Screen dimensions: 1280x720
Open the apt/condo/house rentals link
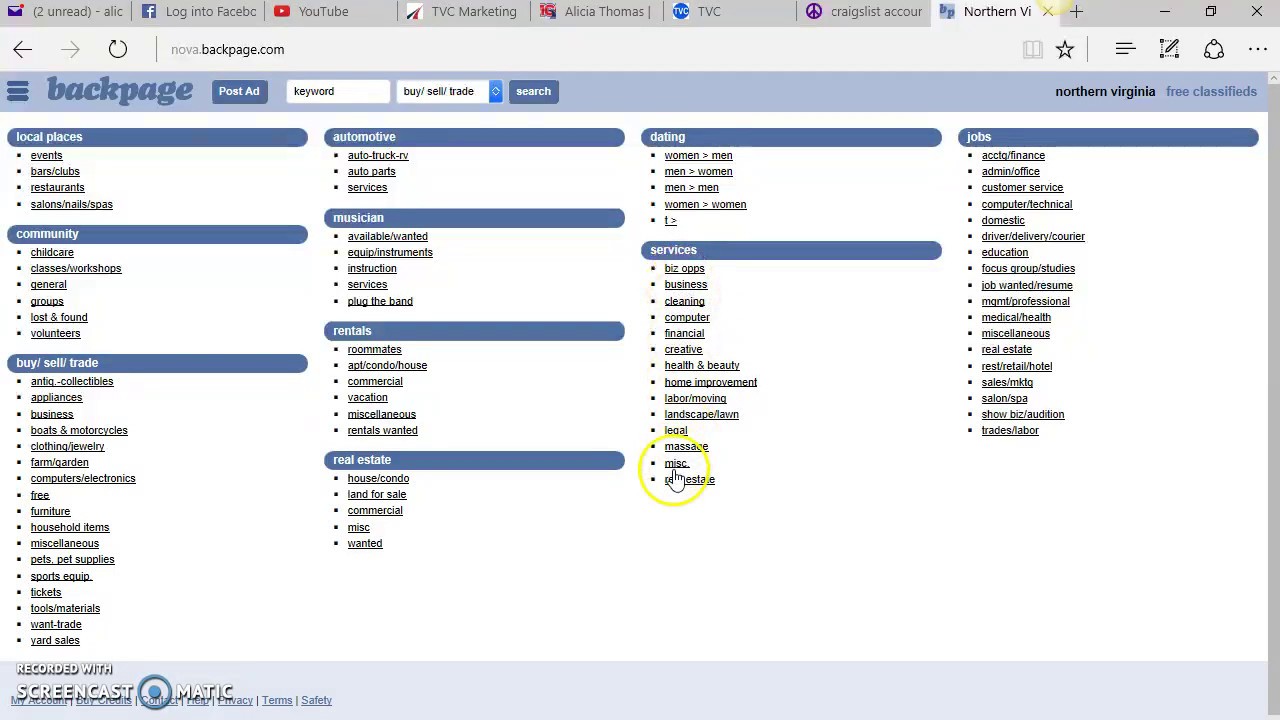click(x=387, y=365)
